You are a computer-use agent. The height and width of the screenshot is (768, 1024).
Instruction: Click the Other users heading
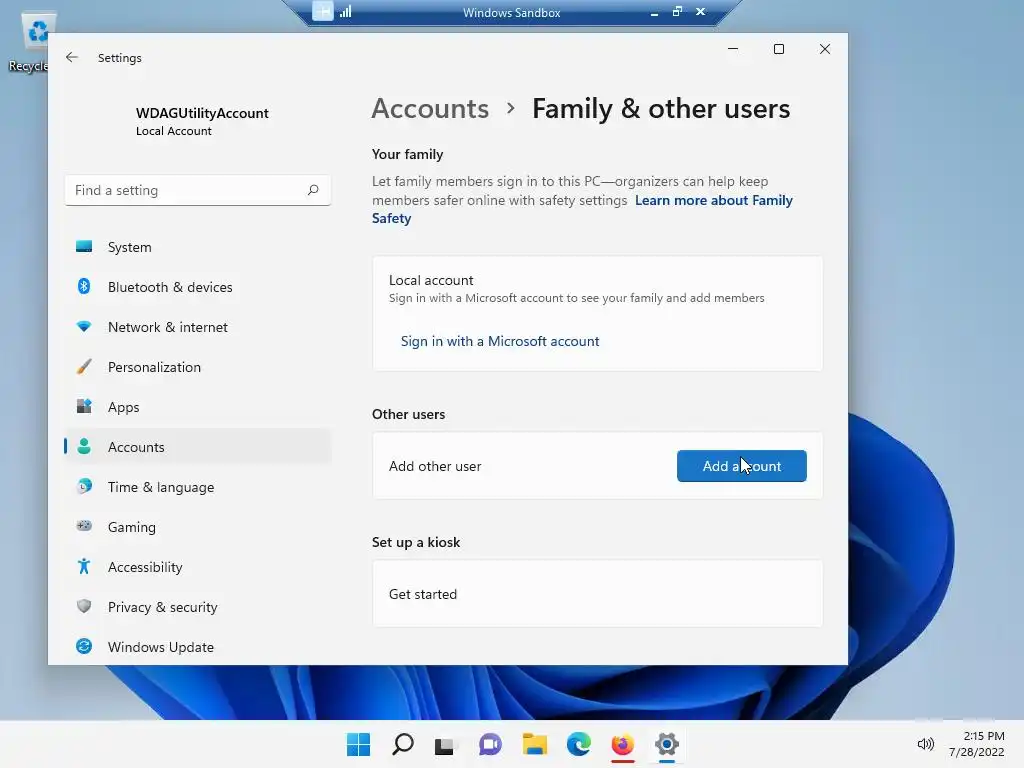click(x=408, y=414)
